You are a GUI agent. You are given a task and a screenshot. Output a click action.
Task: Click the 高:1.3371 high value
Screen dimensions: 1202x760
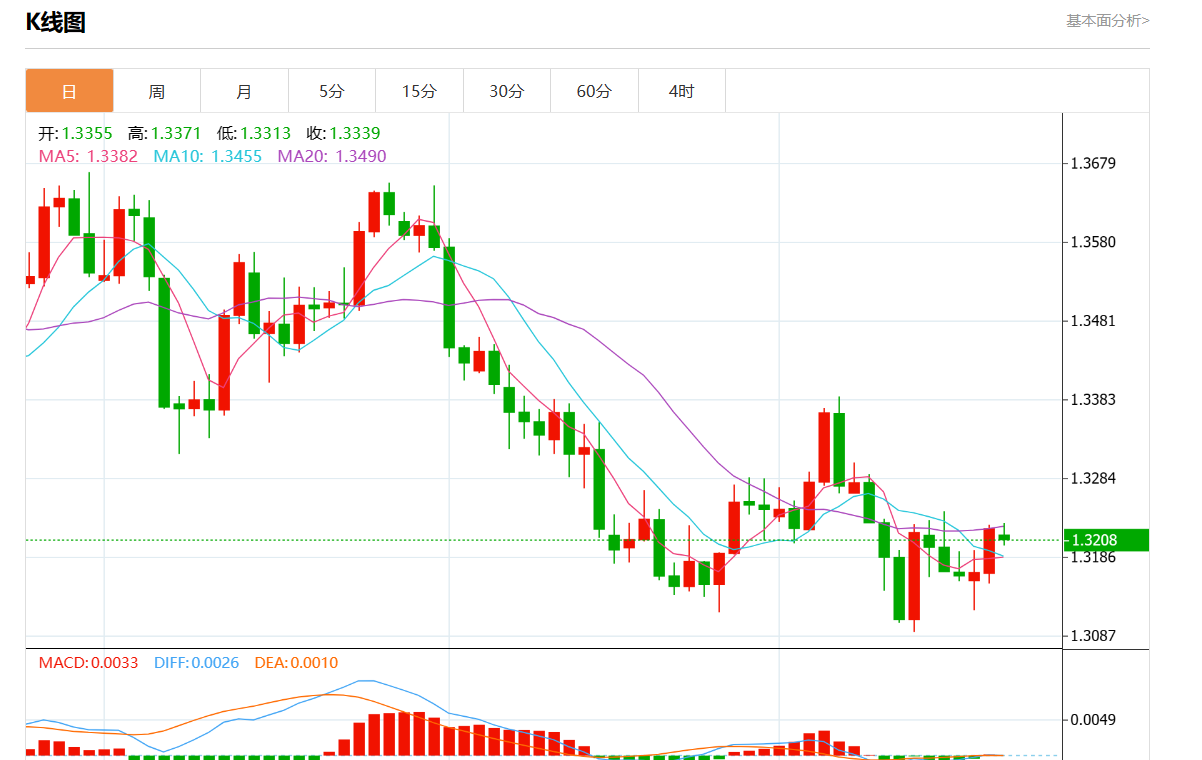pos(164,133)
